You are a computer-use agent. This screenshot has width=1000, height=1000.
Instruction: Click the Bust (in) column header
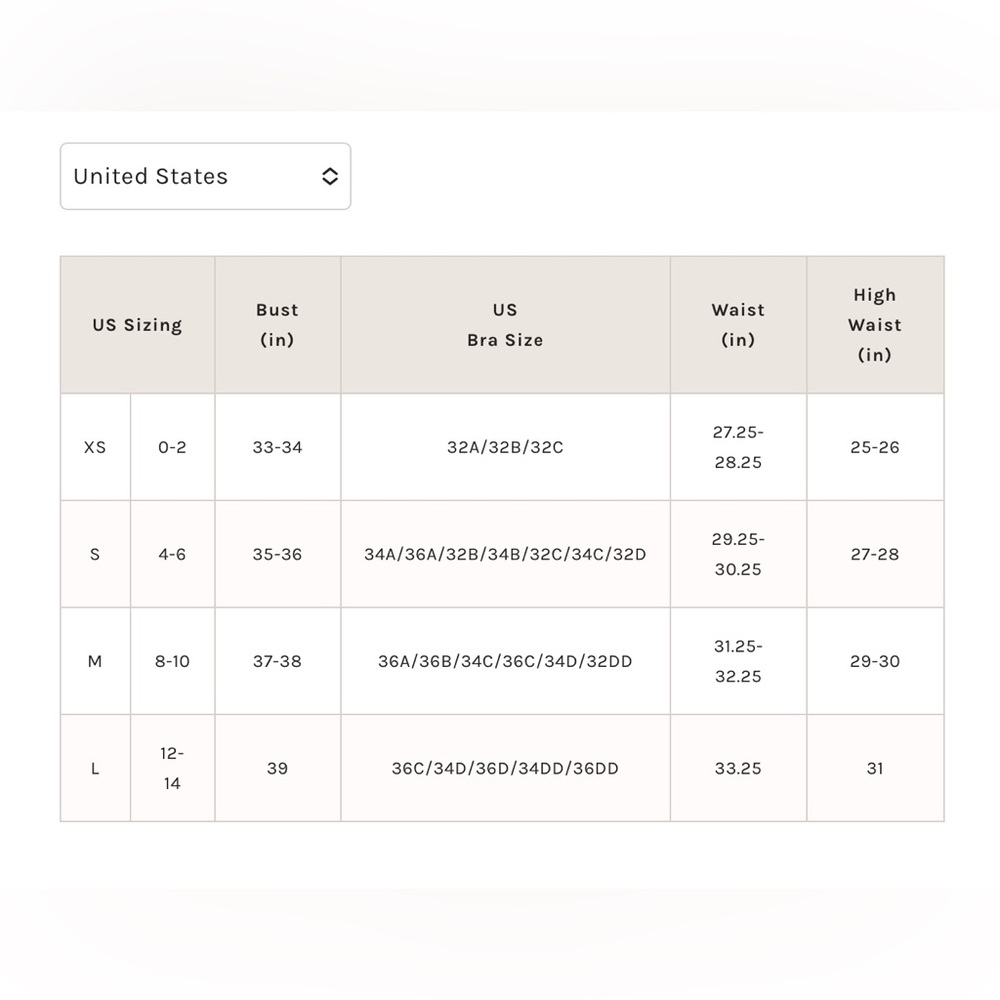point(277,325)
